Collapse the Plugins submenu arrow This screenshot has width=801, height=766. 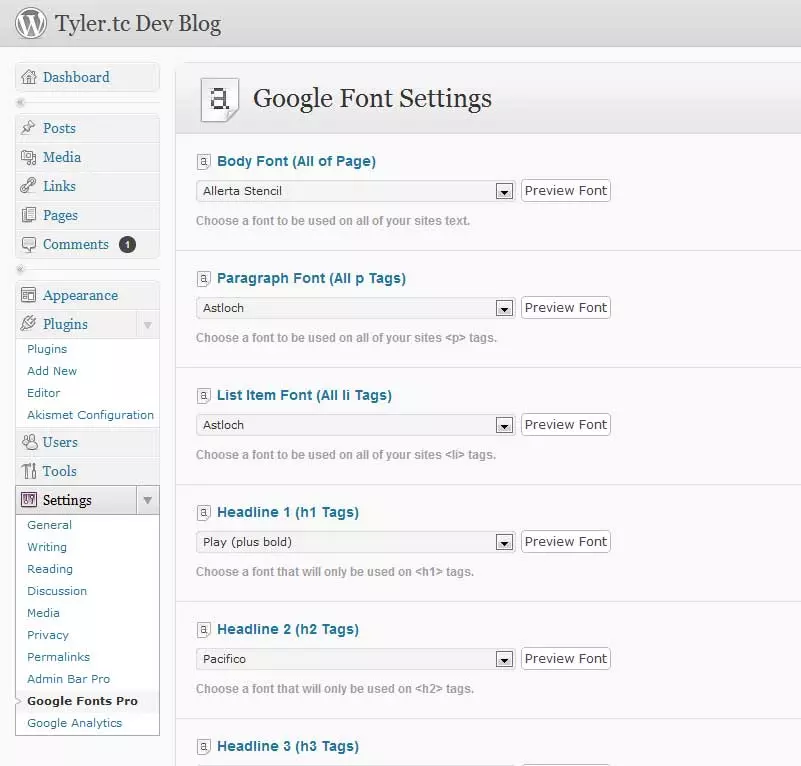click(x=148, y=324)
